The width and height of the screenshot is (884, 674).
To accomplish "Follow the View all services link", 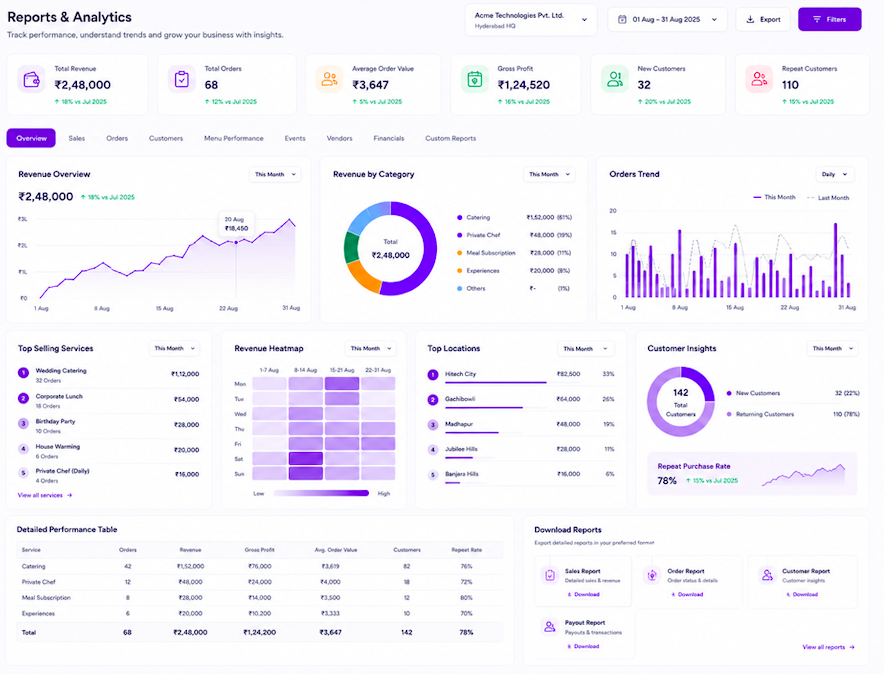I will pyautogui.click(x=45, y=495).
